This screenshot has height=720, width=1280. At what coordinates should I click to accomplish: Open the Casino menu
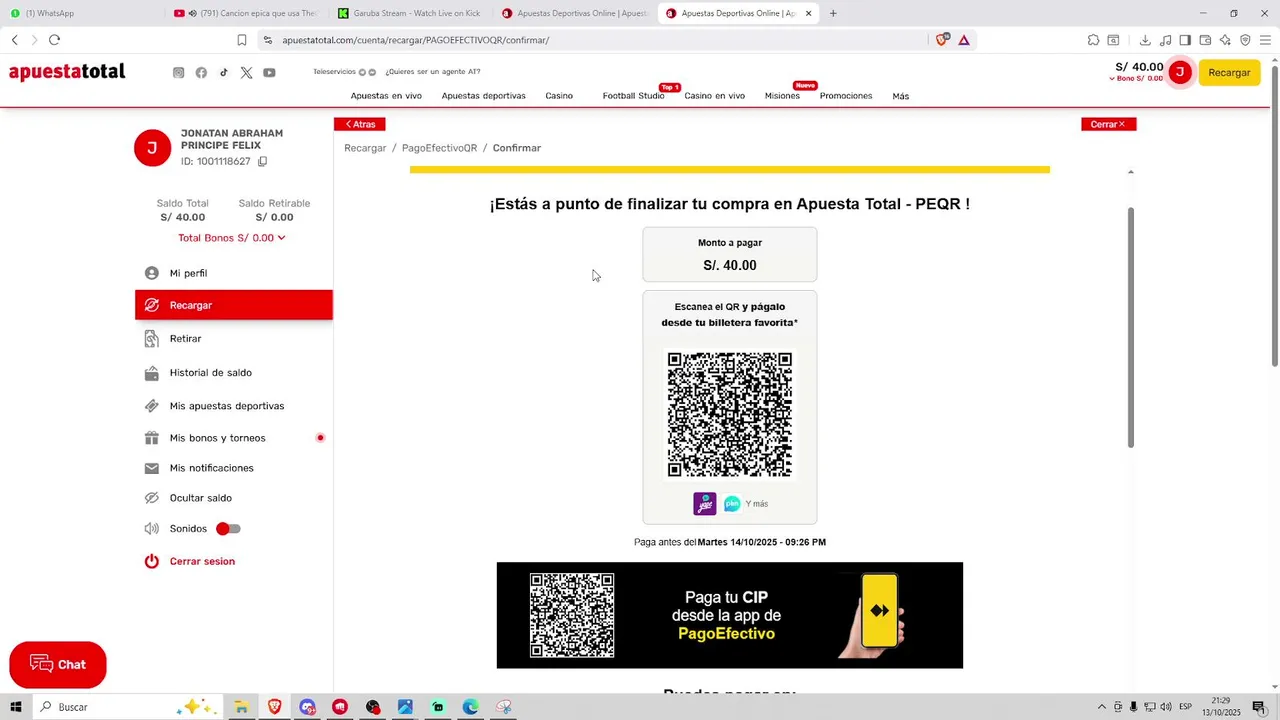coord(559,96)
